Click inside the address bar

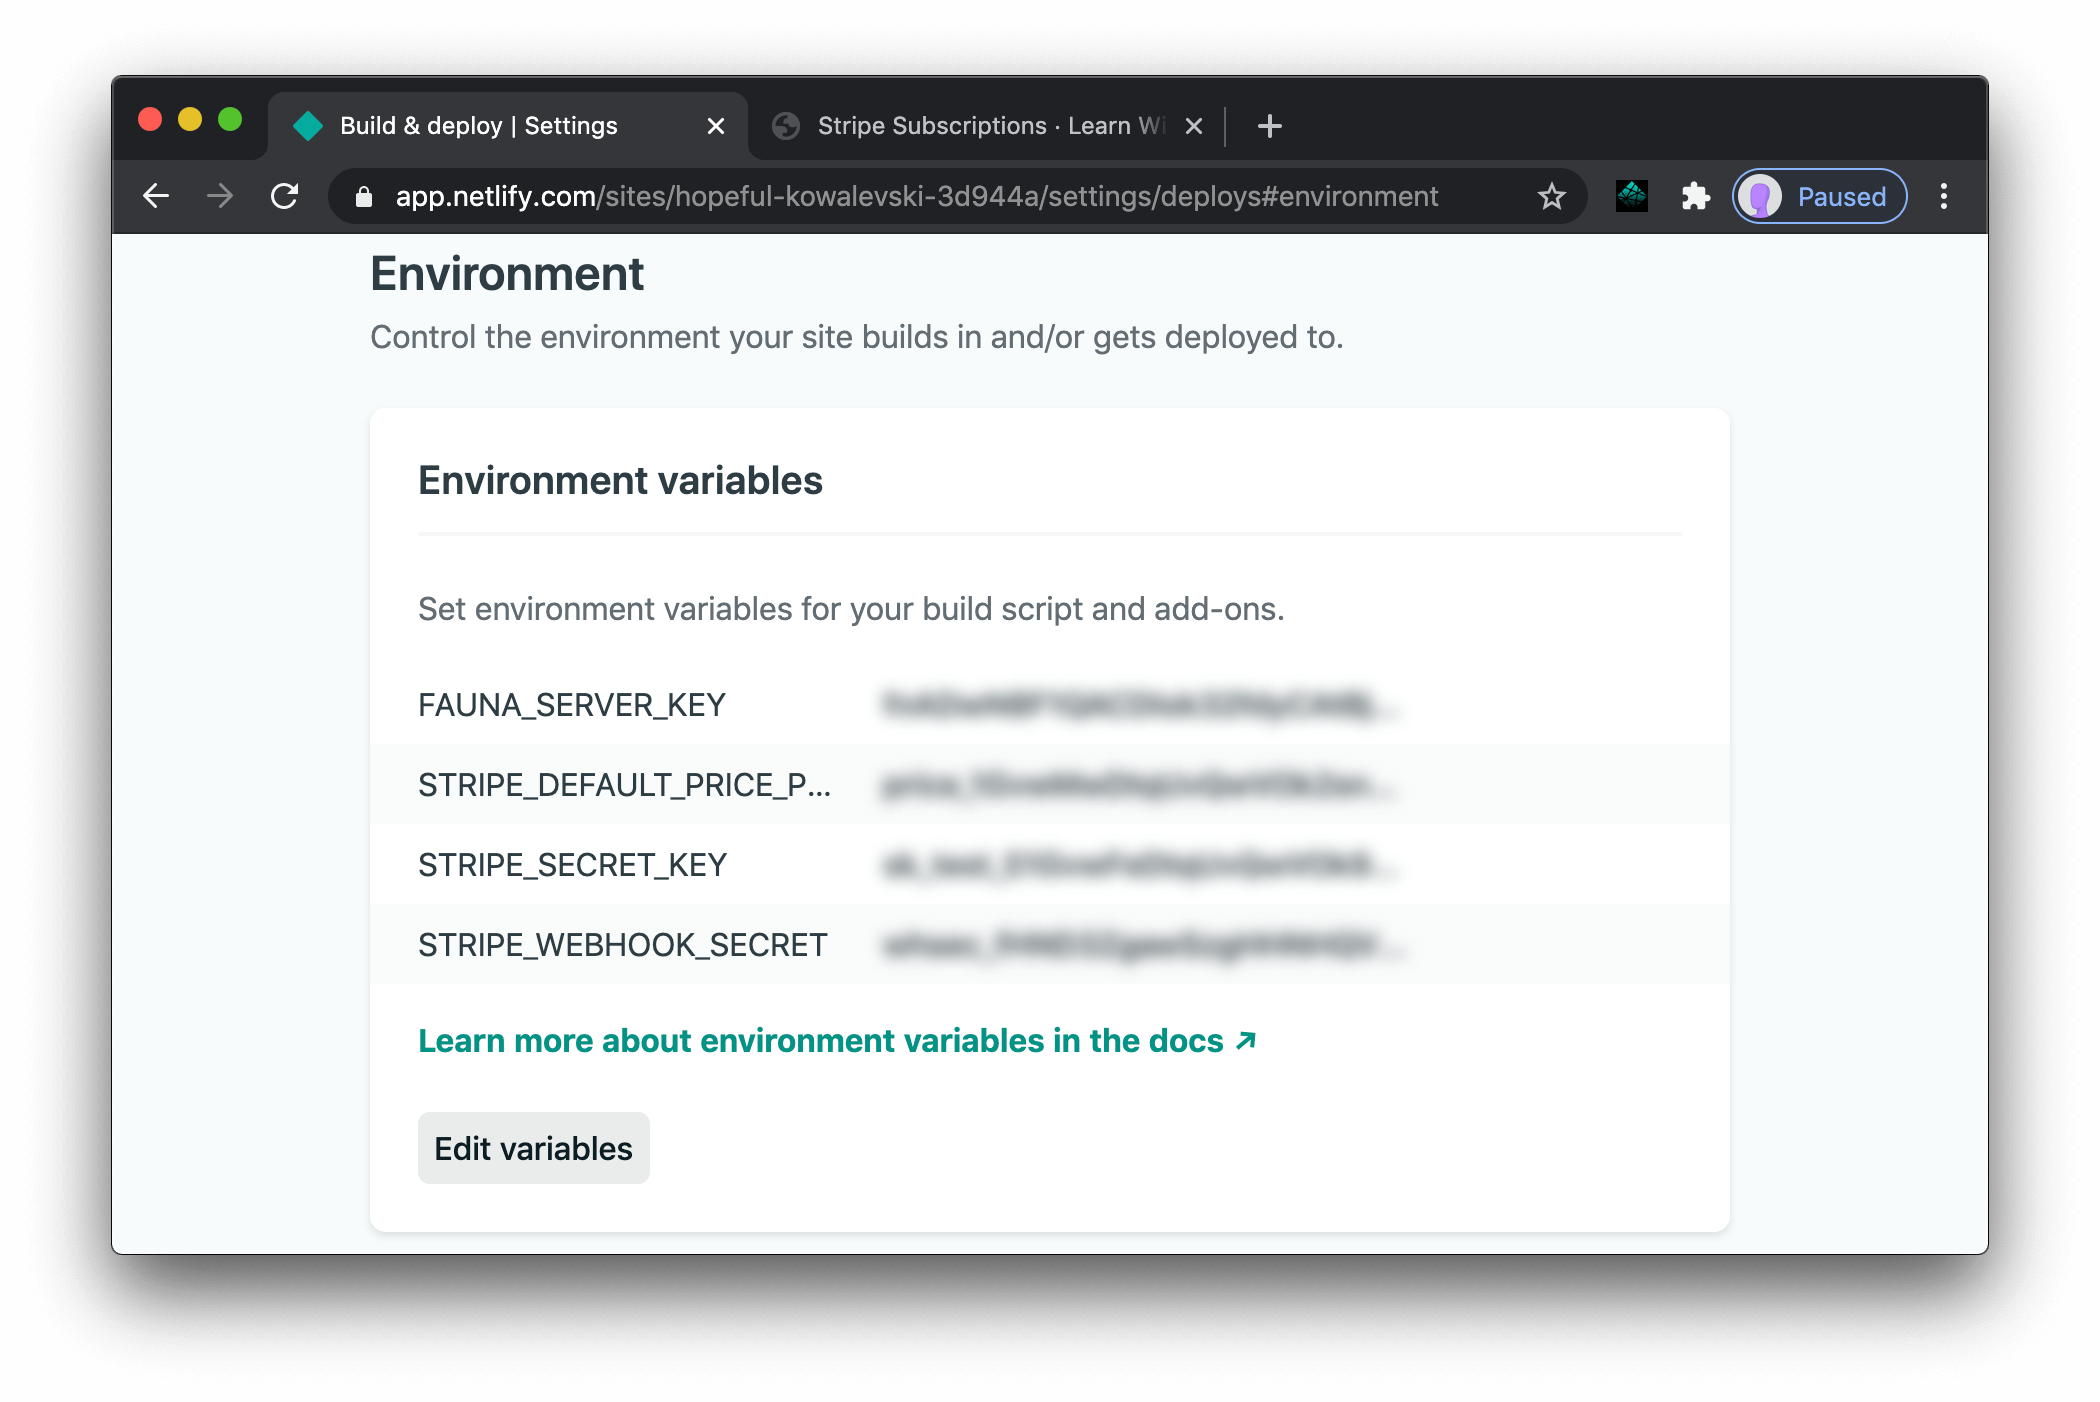point(900,196)
